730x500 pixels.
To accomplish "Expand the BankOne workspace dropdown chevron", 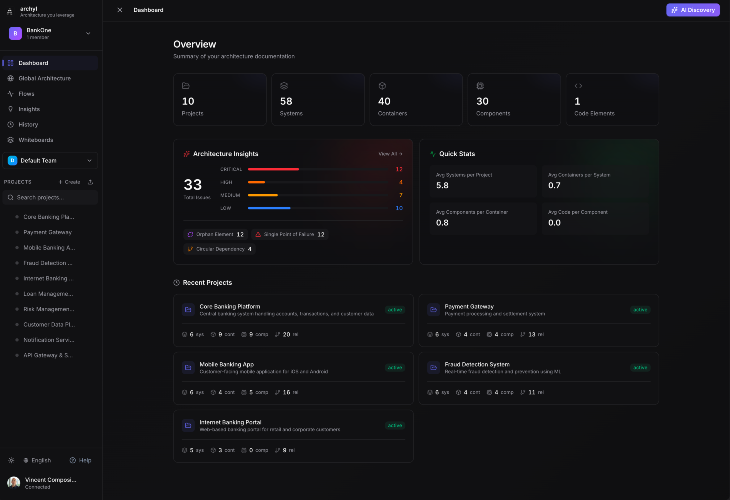I will 88,34.
